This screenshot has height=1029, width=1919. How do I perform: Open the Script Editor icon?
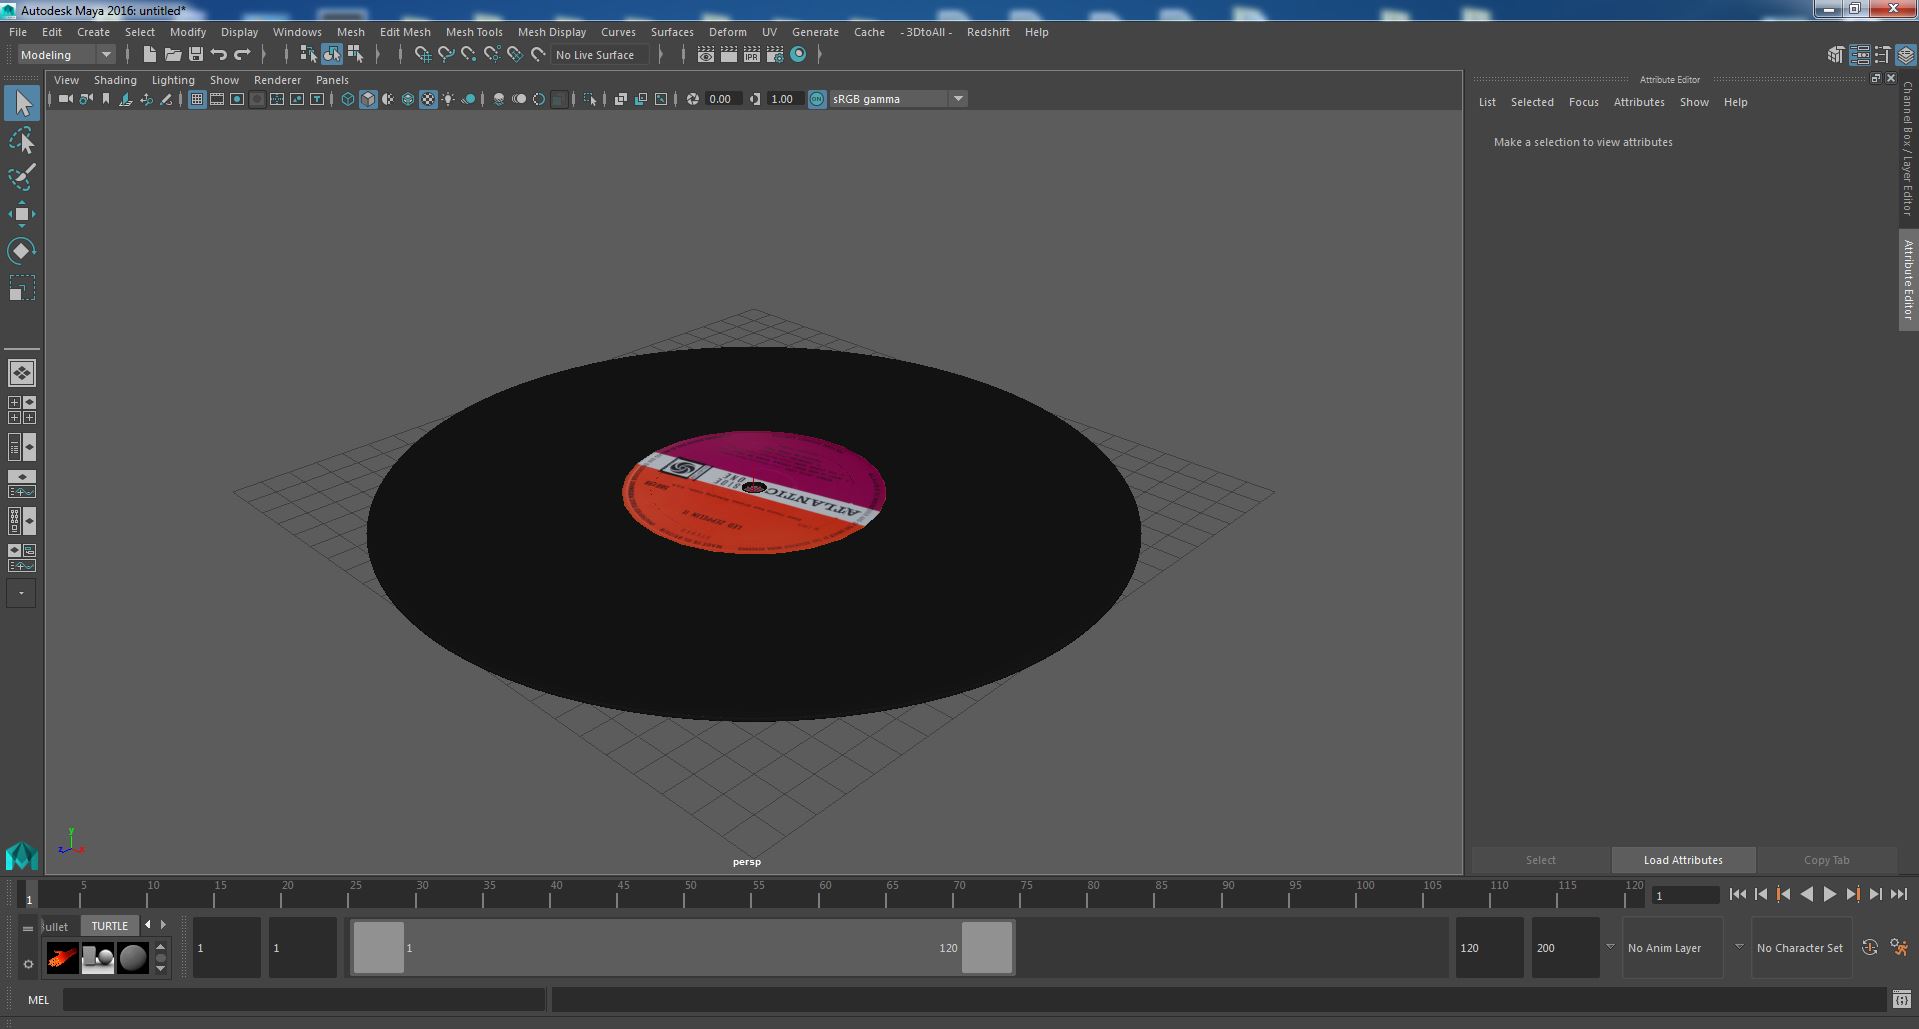point(1902,999)
